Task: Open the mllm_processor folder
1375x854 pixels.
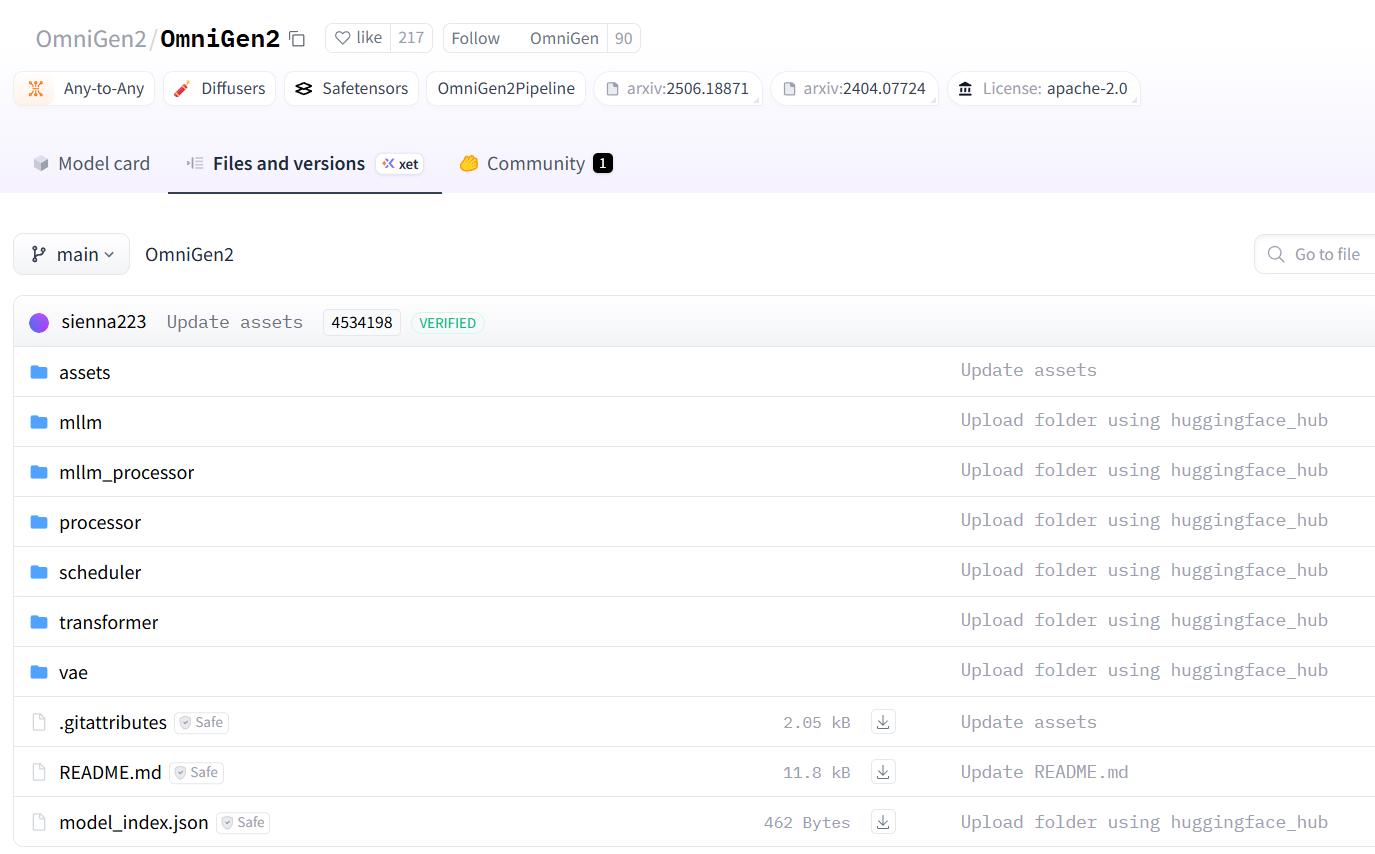Action: coord(126,472)
